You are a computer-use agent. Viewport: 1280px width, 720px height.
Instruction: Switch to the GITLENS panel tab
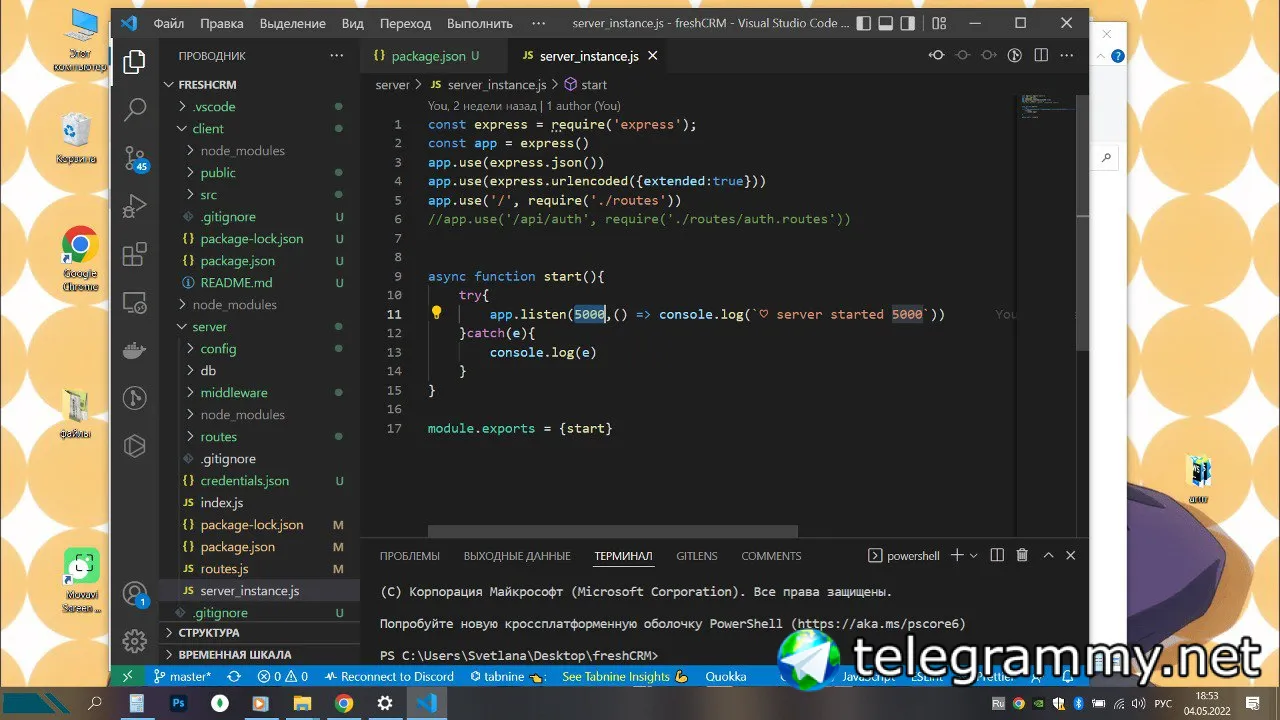(x=697, y=556)
